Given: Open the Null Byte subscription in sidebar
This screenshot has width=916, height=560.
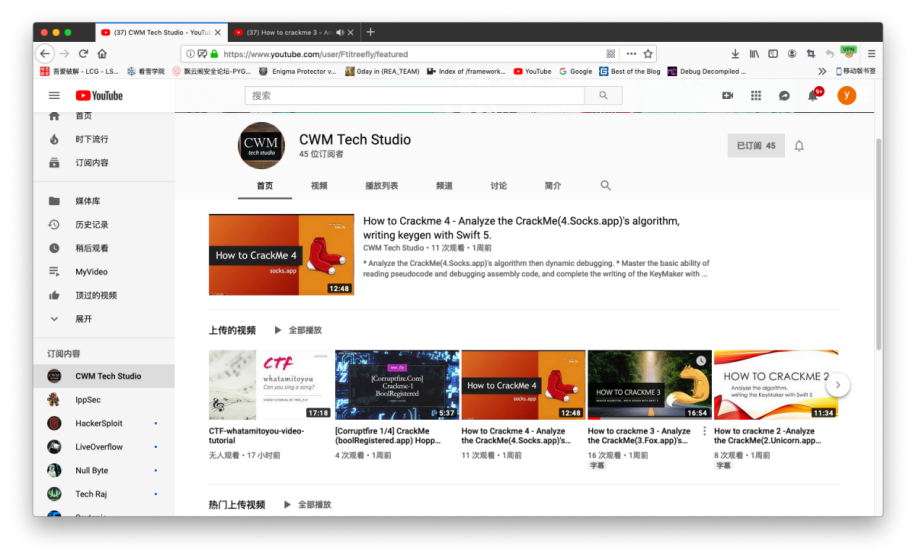Looking at the screenshot, I should click(x=103, y=470).
